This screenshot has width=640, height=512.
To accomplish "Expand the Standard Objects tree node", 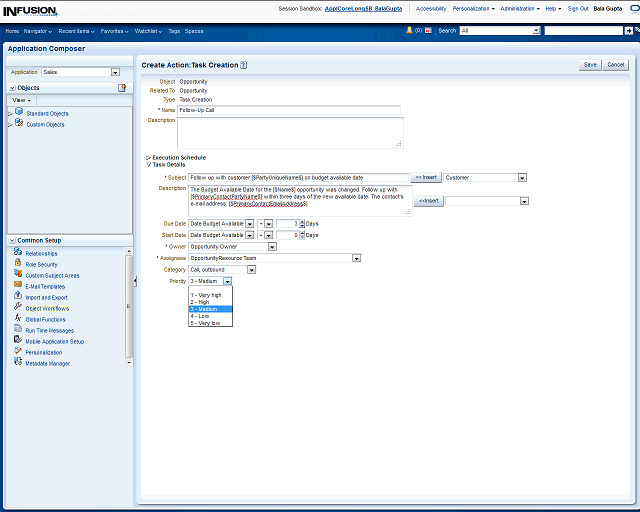I will click(x=10, y=113).
